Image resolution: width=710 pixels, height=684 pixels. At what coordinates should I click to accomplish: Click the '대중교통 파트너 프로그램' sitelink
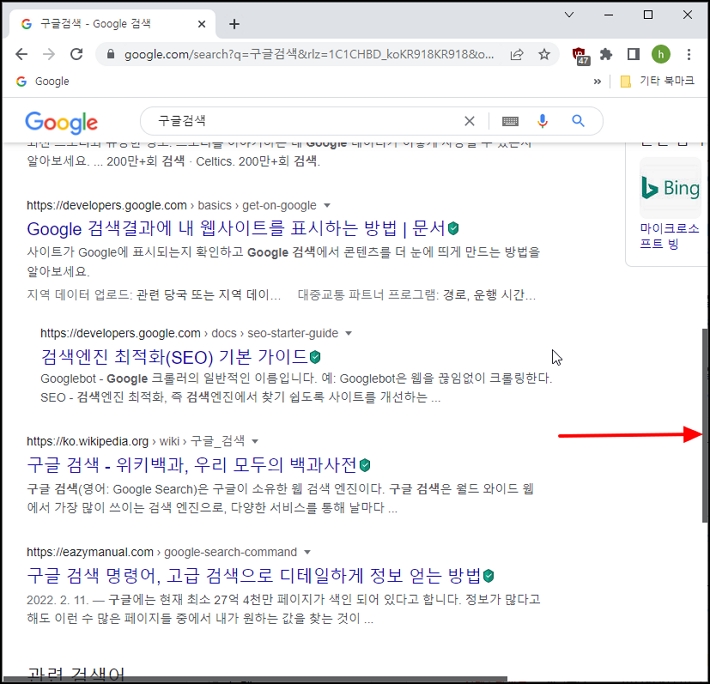coord(367,295)
